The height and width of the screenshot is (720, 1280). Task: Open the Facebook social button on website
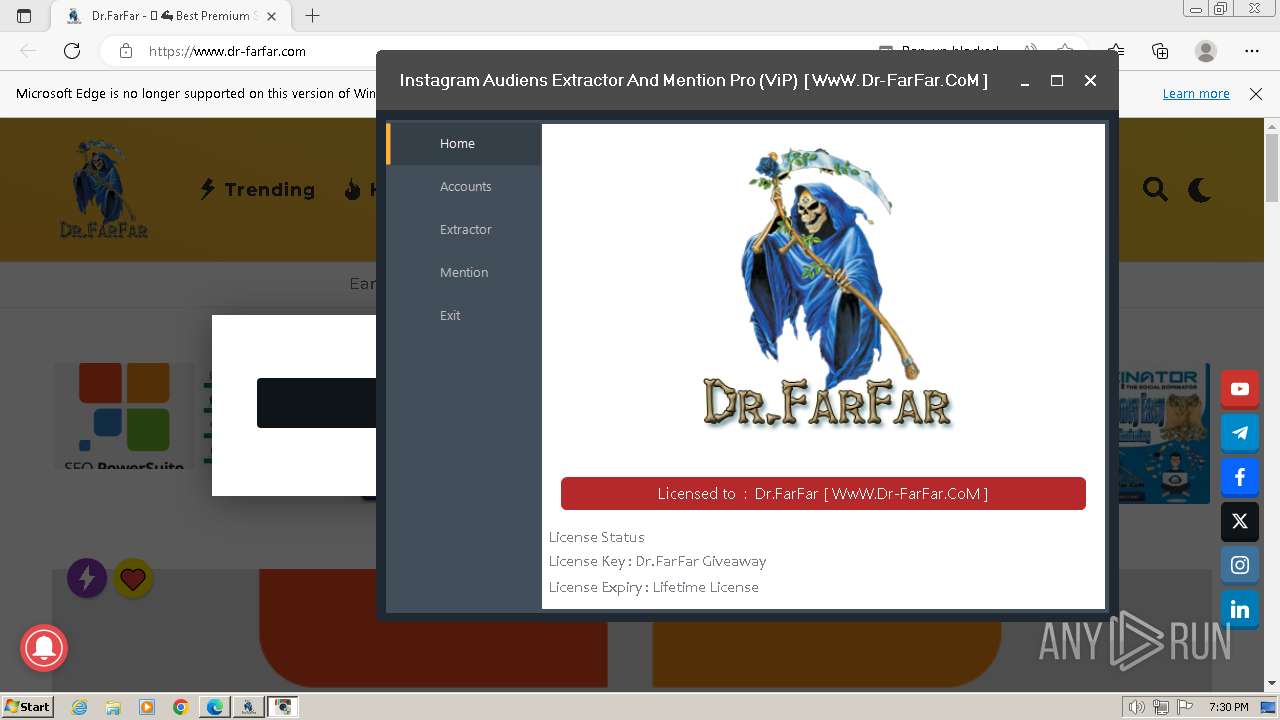pos(1240,477)
